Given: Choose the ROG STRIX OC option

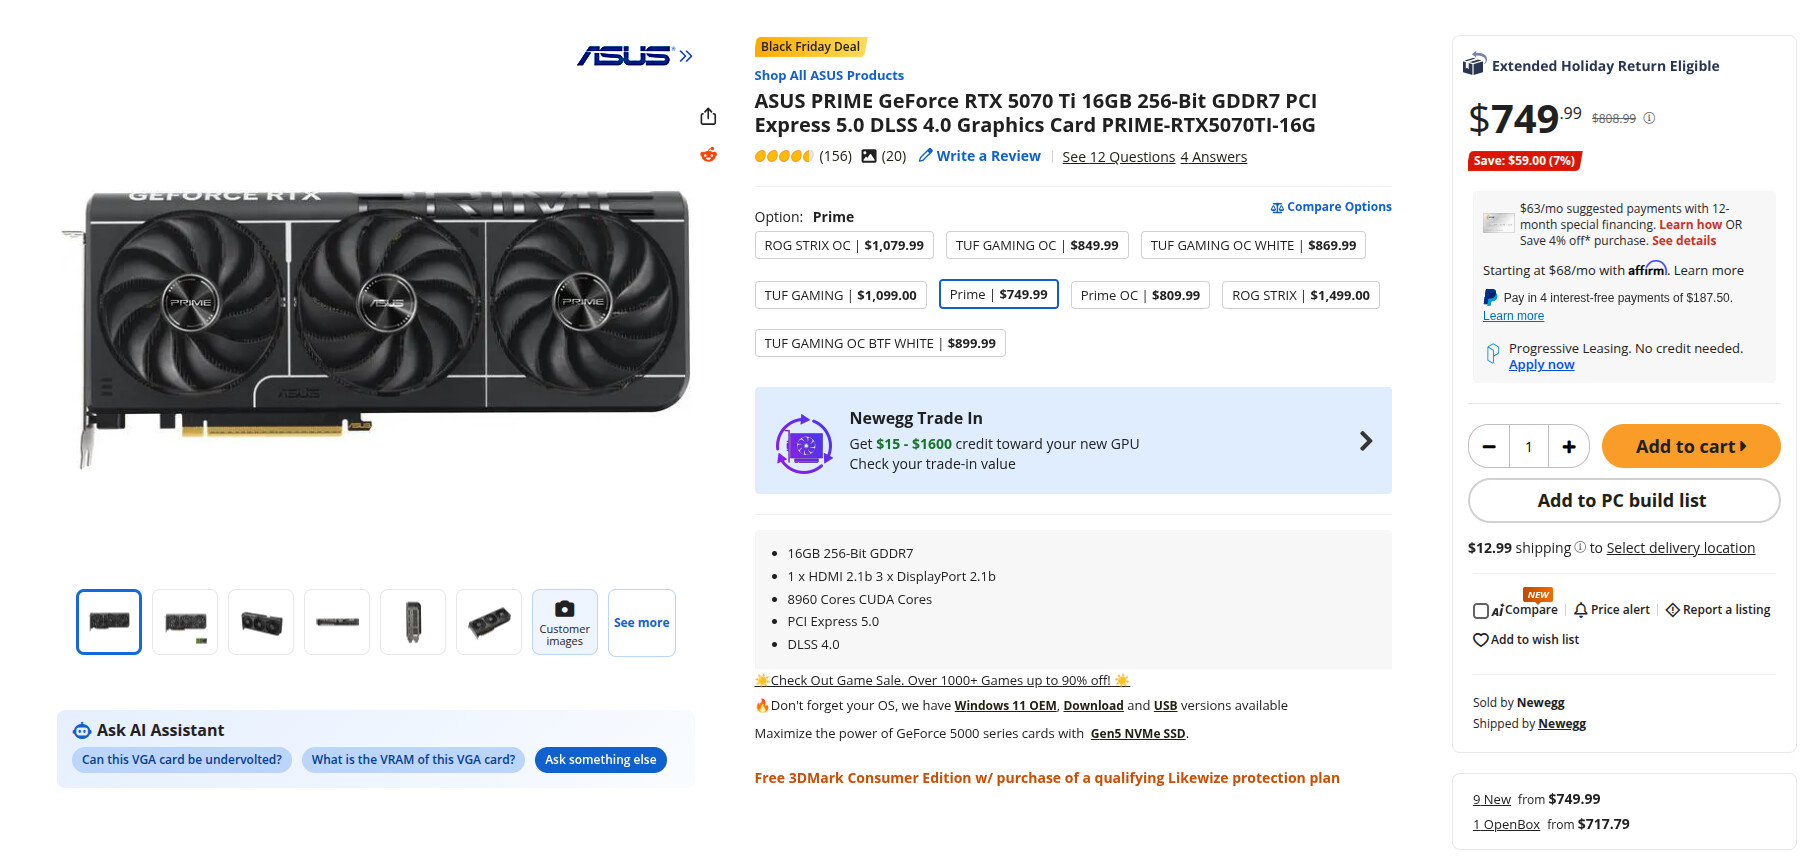Looking at the screenshot, I should pyautogui.click(x=843, y=245).
